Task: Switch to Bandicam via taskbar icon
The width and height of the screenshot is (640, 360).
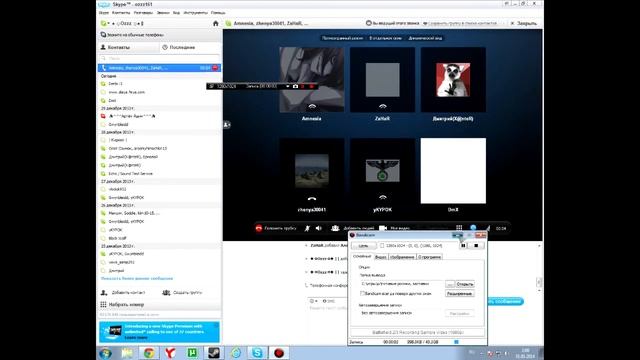Action: 279,353
